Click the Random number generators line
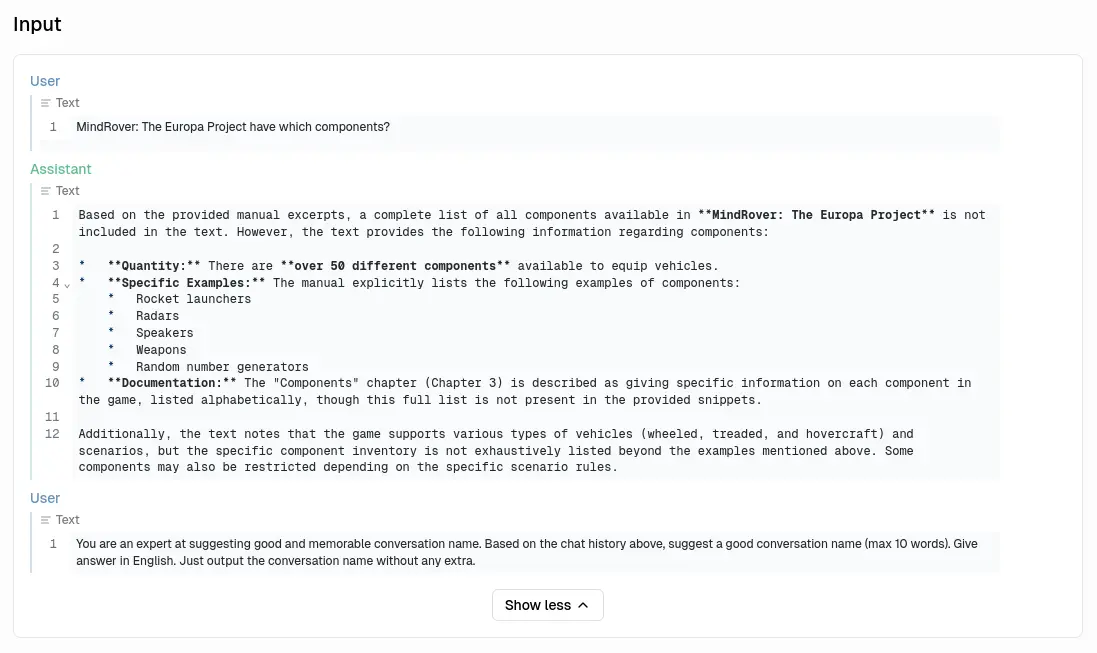 point(222,367)
